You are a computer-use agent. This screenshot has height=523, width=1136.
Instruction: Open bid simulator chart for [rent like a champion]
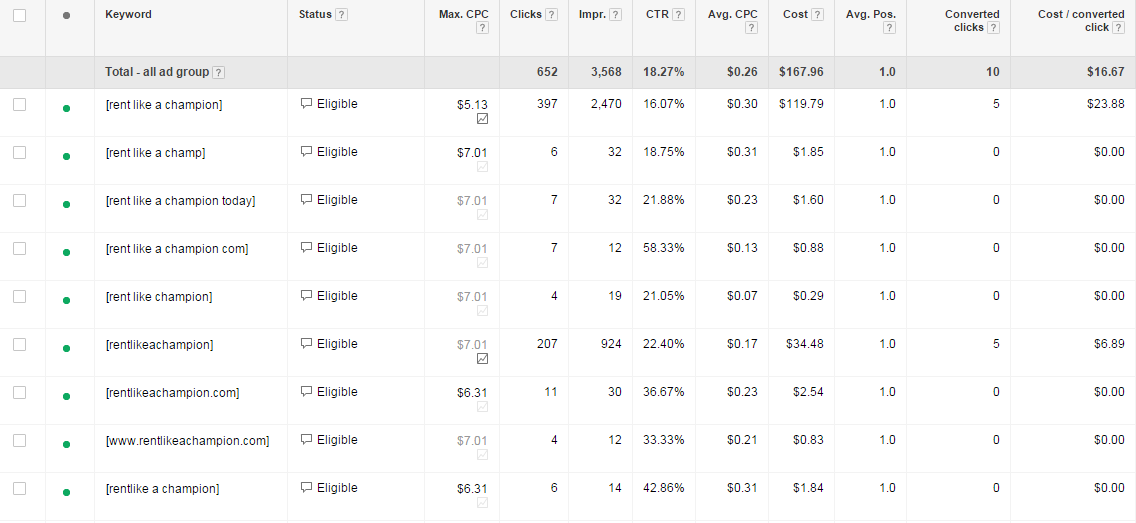tap(483, 118)
